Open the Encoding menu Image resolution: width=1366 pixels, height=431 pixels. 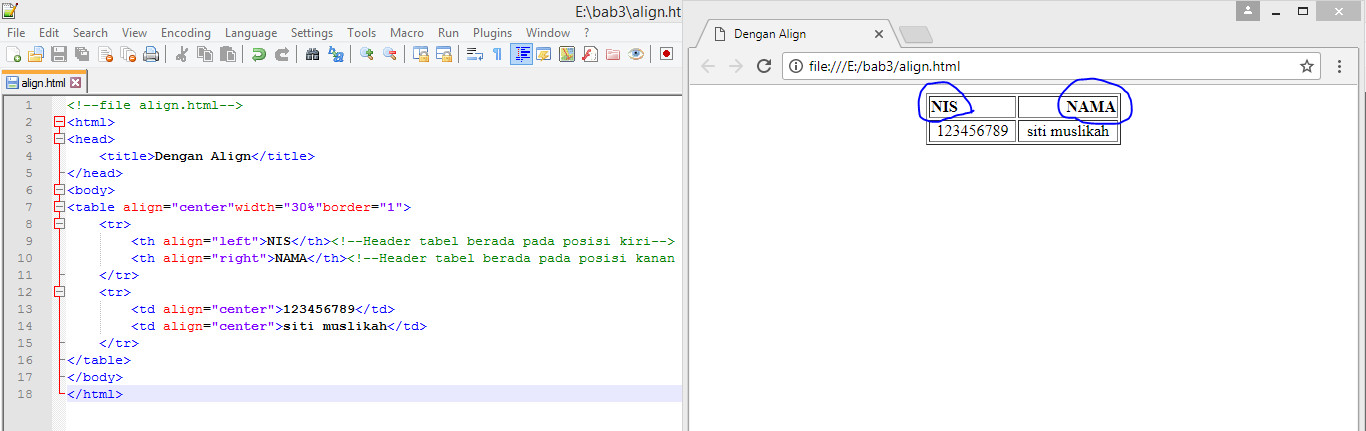186,33
